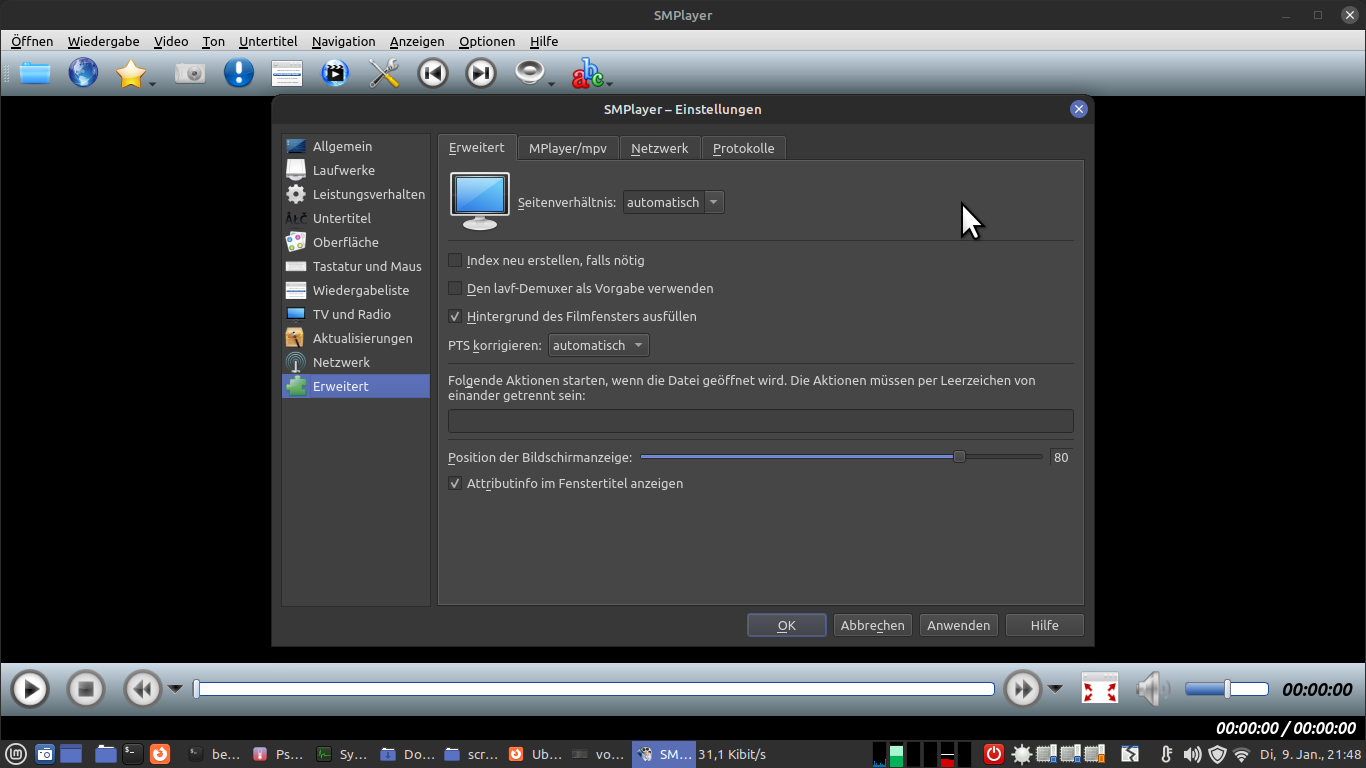Show file information via blue exclamation icon
The width and height of the screenshot is (1366, 768).
(238, 73)
